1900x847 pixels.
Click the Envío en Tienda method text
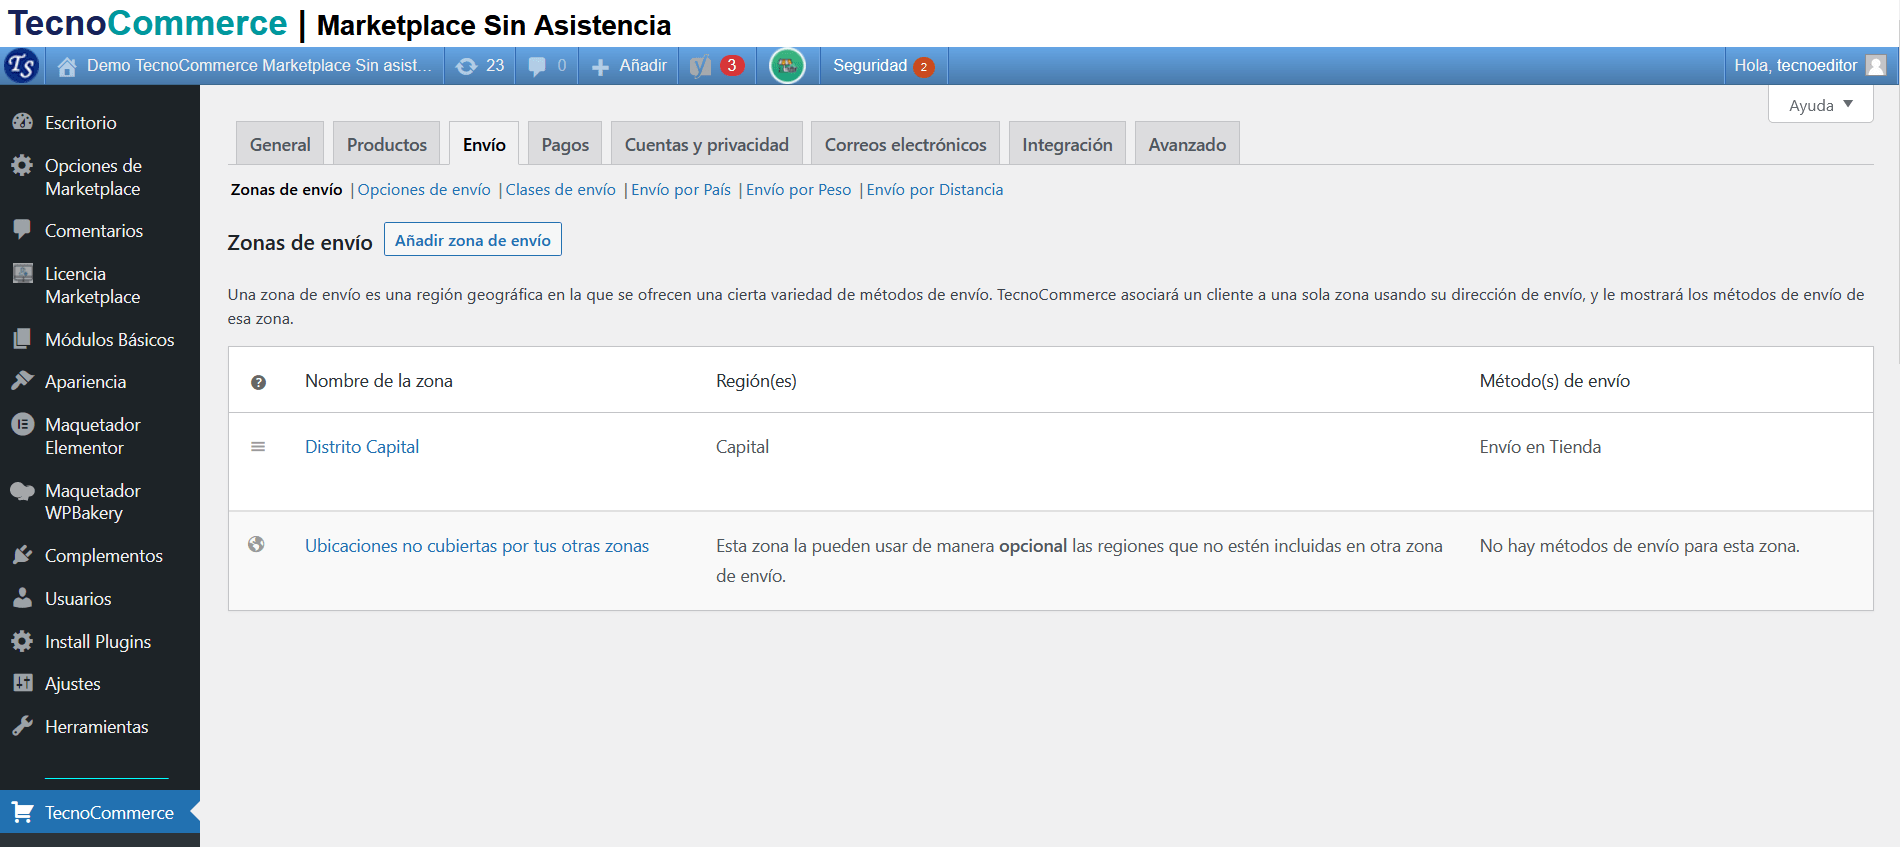tap(1540, 447)
